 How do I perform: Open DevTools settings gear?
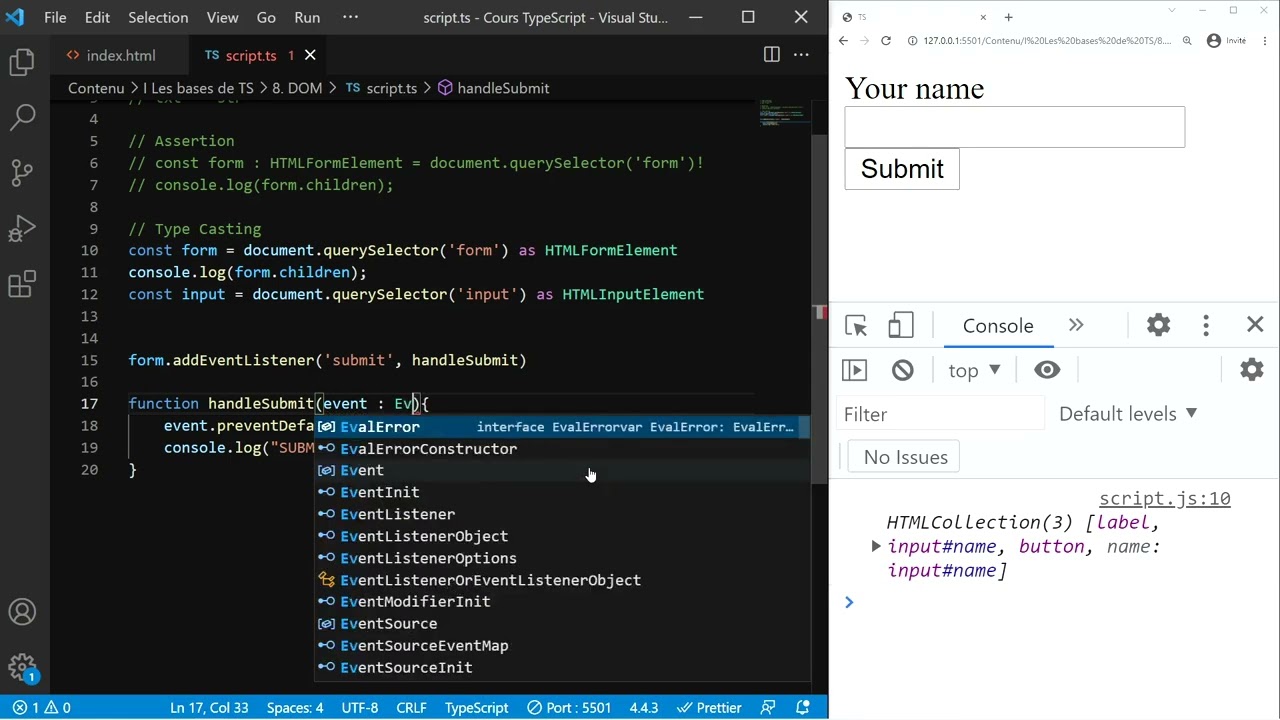click(1158, 325)
